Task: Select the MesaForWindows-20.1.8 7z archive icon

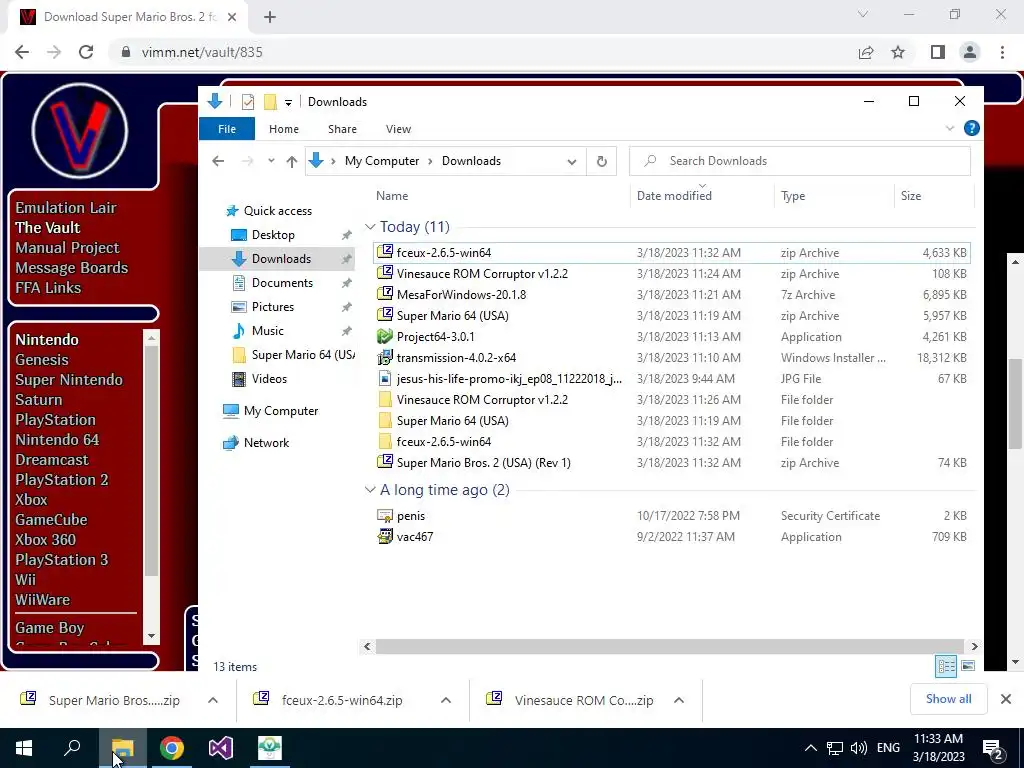Action: [385, 294]
